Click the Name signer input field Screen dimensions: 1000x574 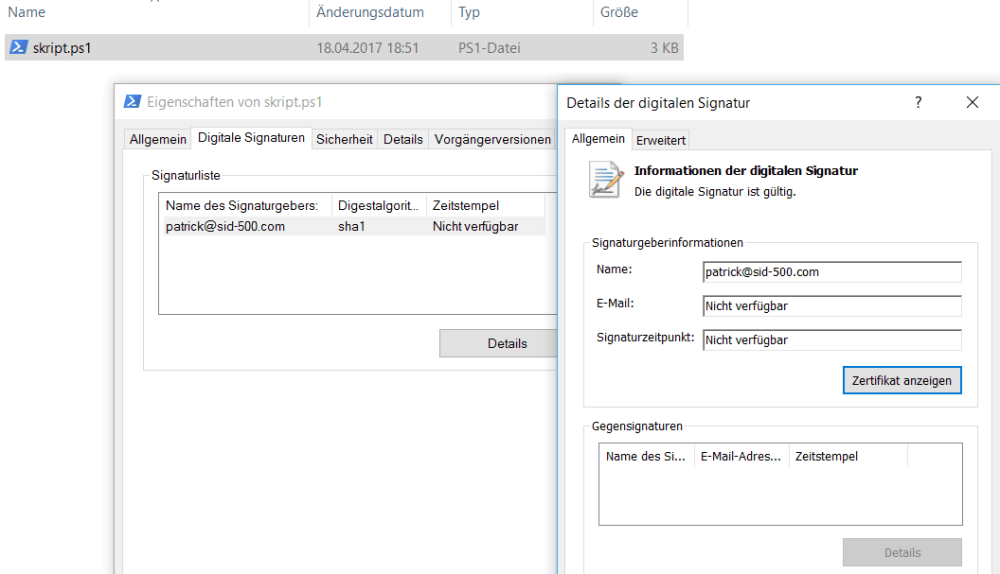831,272
